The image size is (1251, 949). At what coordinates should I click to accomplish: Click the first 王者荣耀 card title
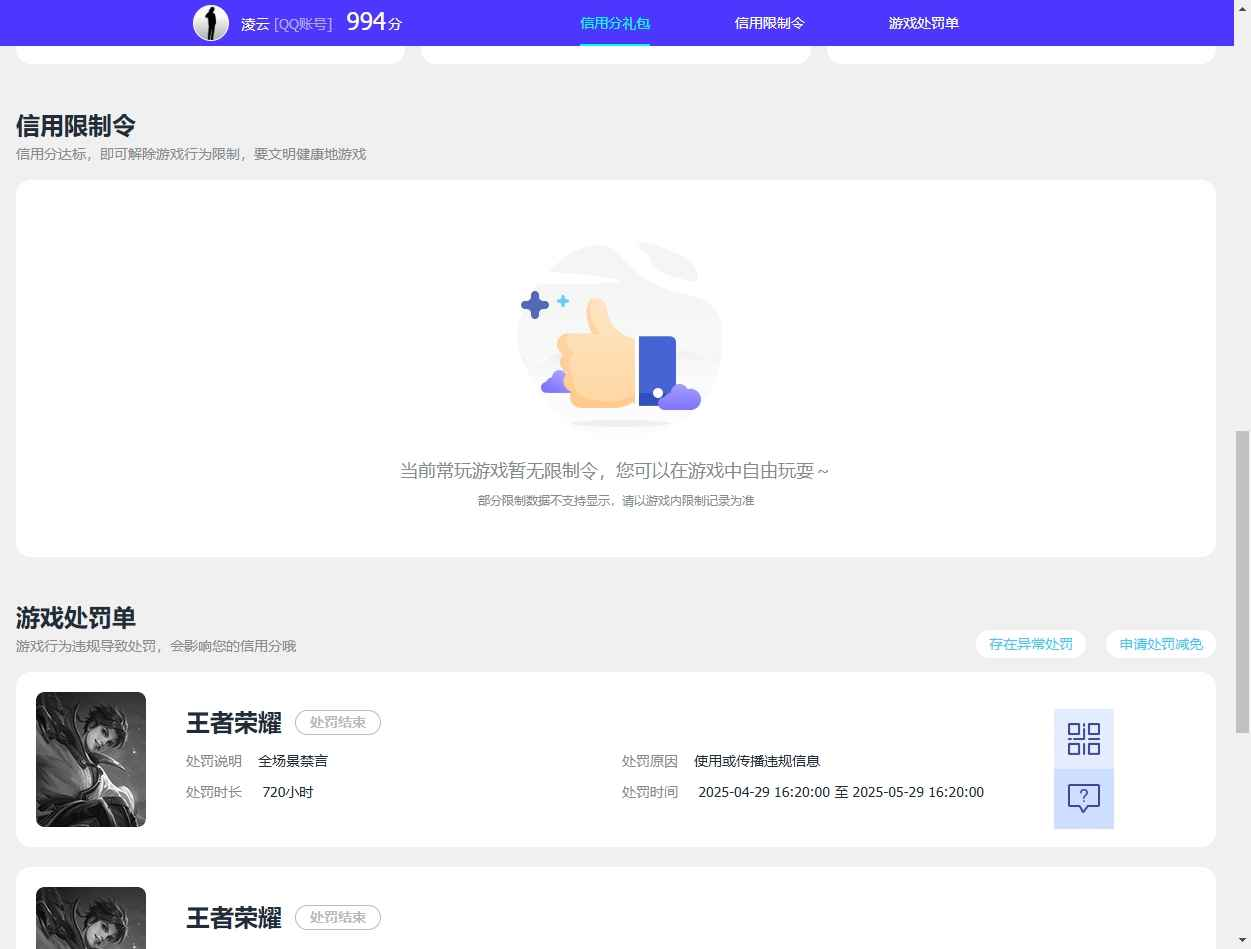(234, 723)
